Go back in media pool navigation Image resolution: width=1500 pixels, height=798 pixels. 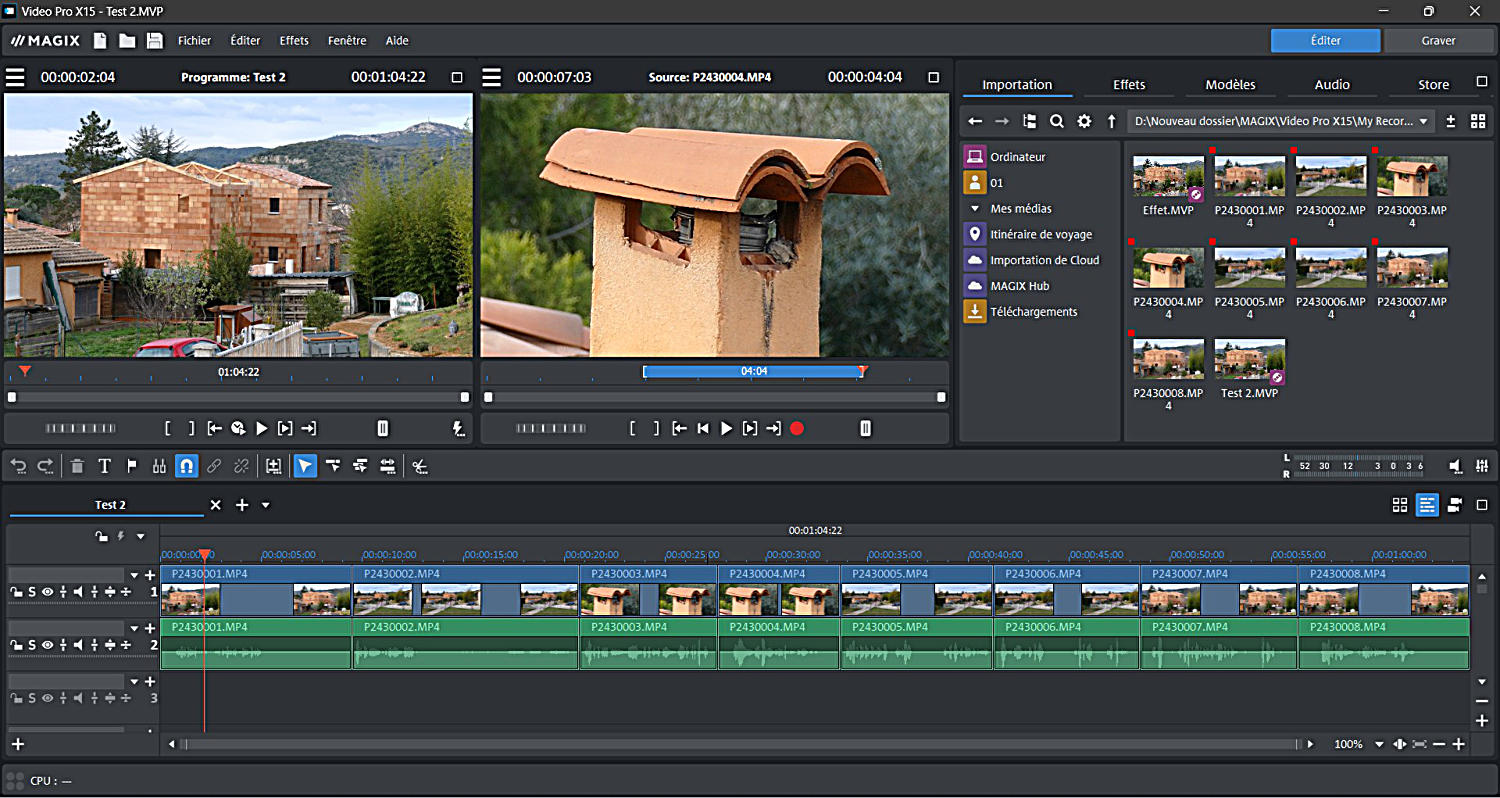pyautogui.click(x=975, y=121)
